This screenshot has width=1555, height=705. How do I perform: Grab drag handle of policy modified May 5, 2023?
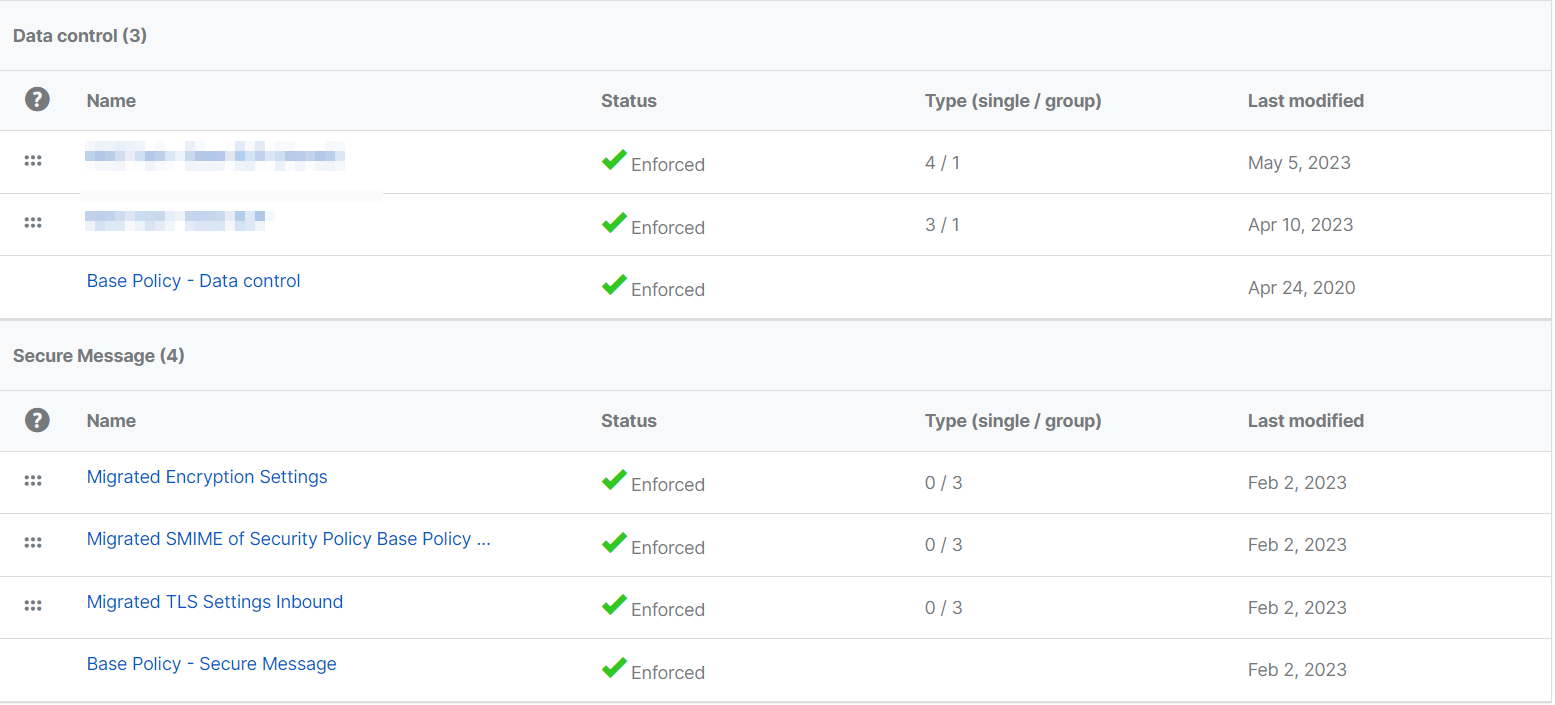click(x=33, y=161)
